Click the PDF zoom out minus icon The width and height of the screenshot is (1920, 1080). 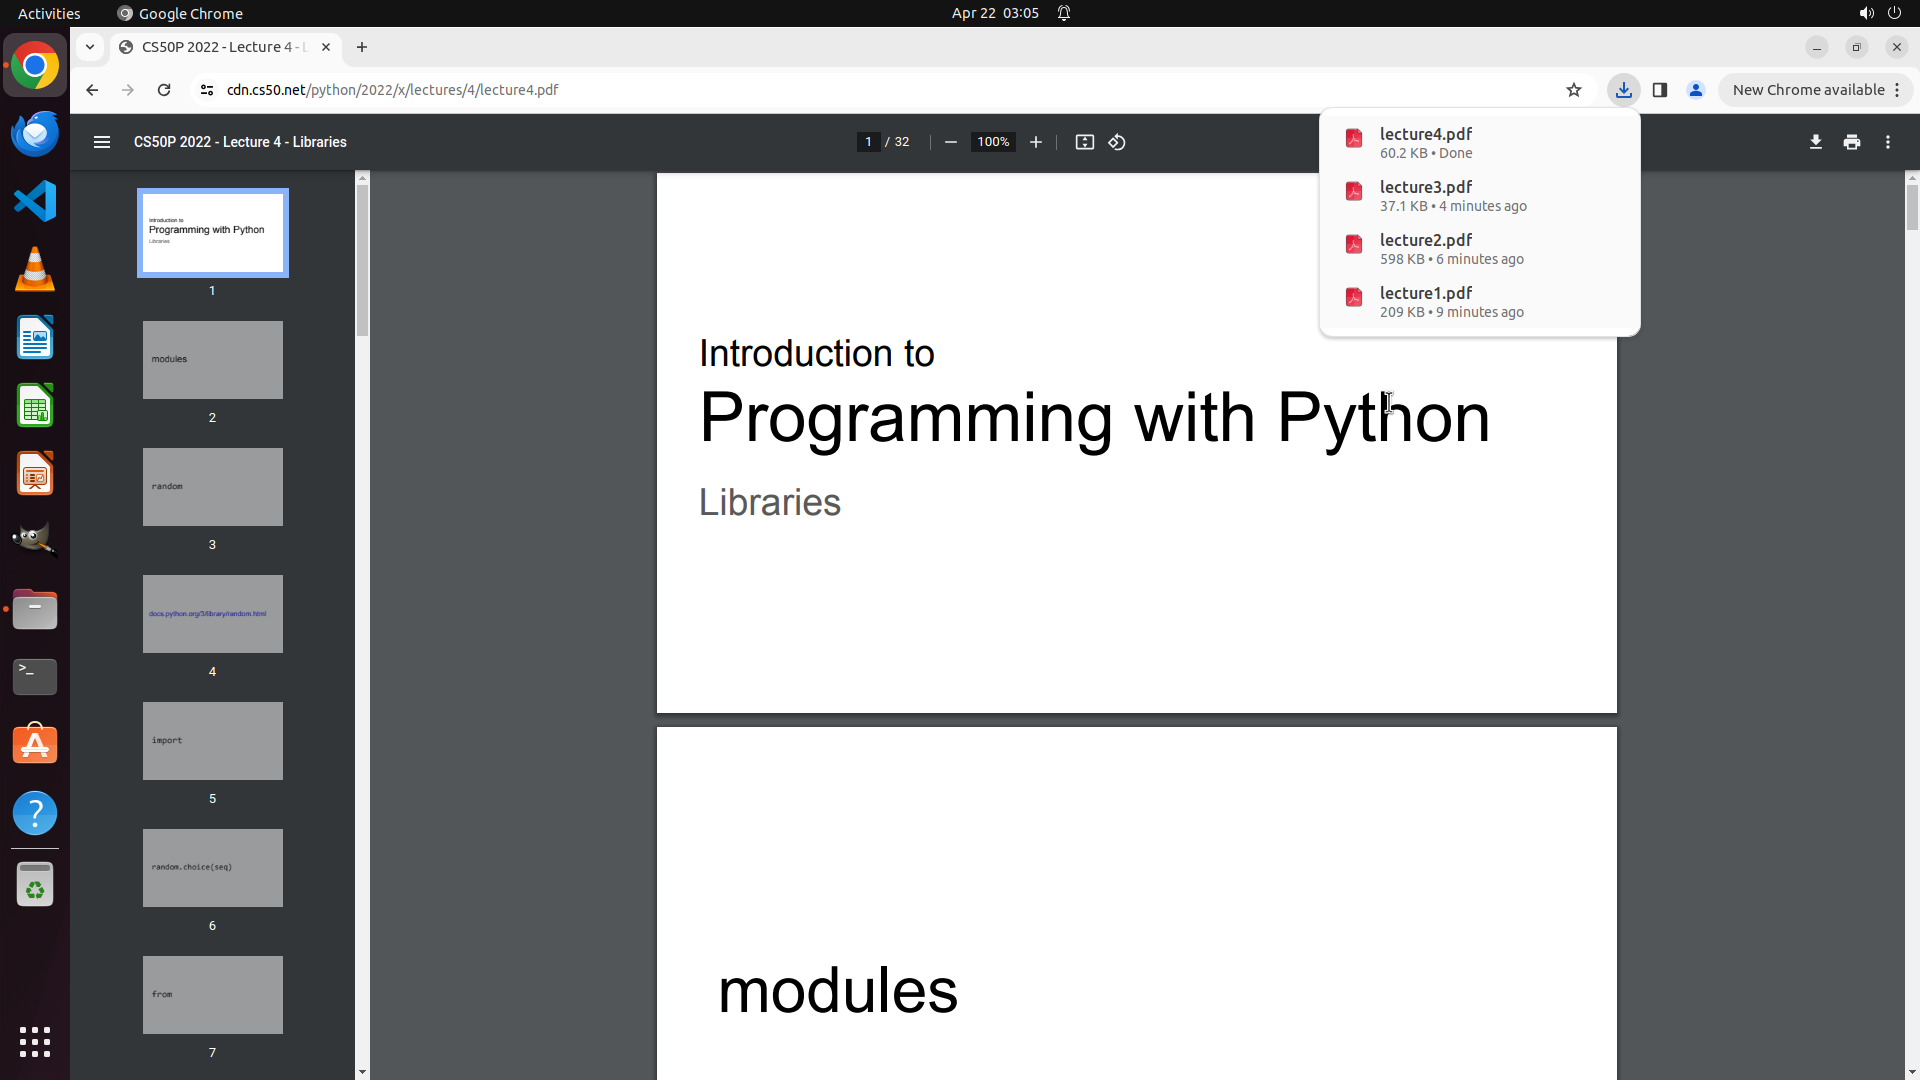click(x=950, y=142)
